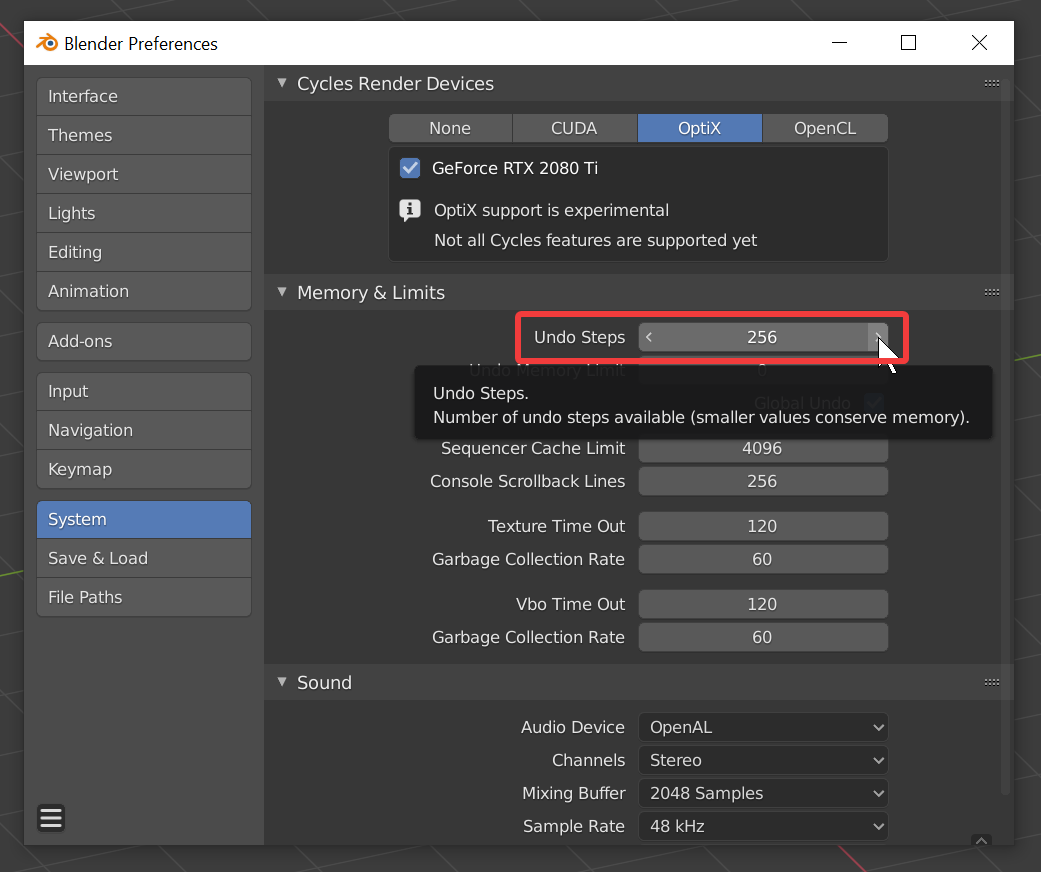
Task: Toggle the GeForce RTX 2080 Ti checkbox
Action: point(410,168)
